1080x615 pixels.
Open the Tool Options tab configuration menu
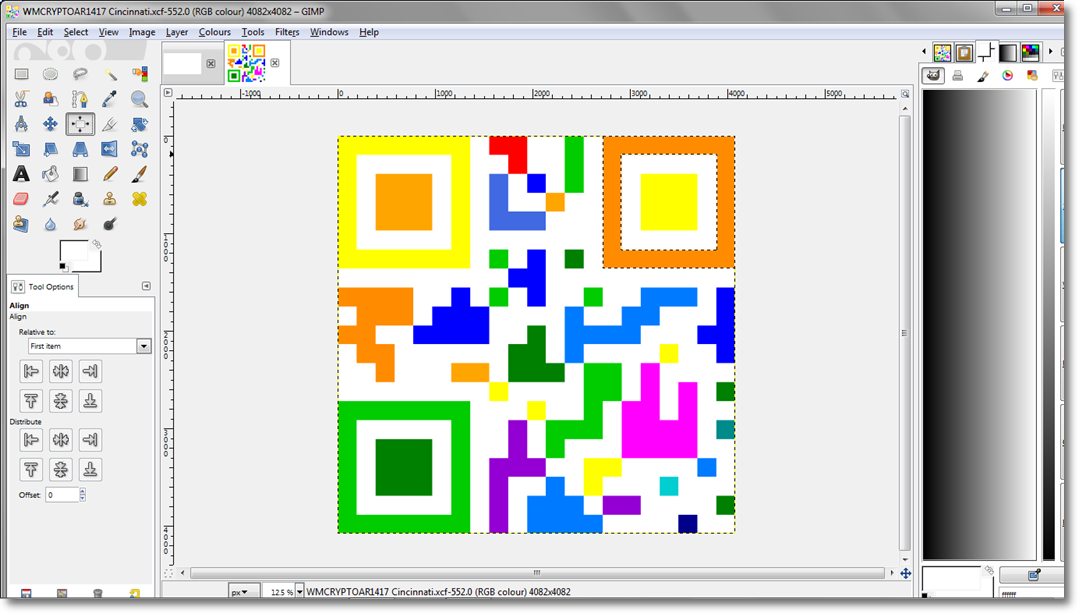[x=146, y=286]
